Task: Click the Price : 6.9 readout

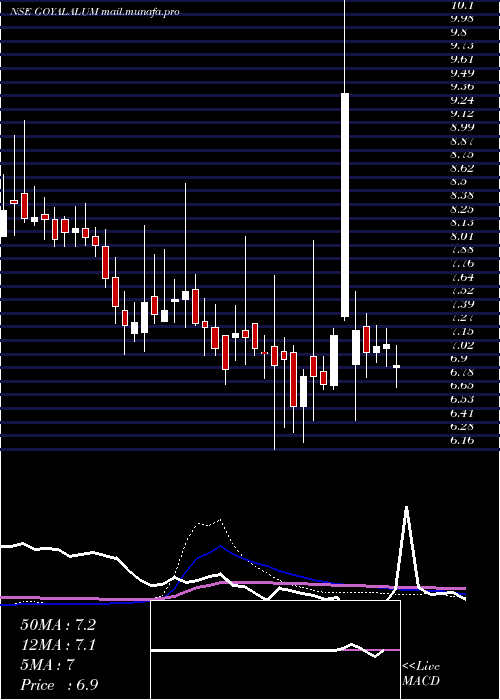Action: pyautogui.click(x=59, y=685)
